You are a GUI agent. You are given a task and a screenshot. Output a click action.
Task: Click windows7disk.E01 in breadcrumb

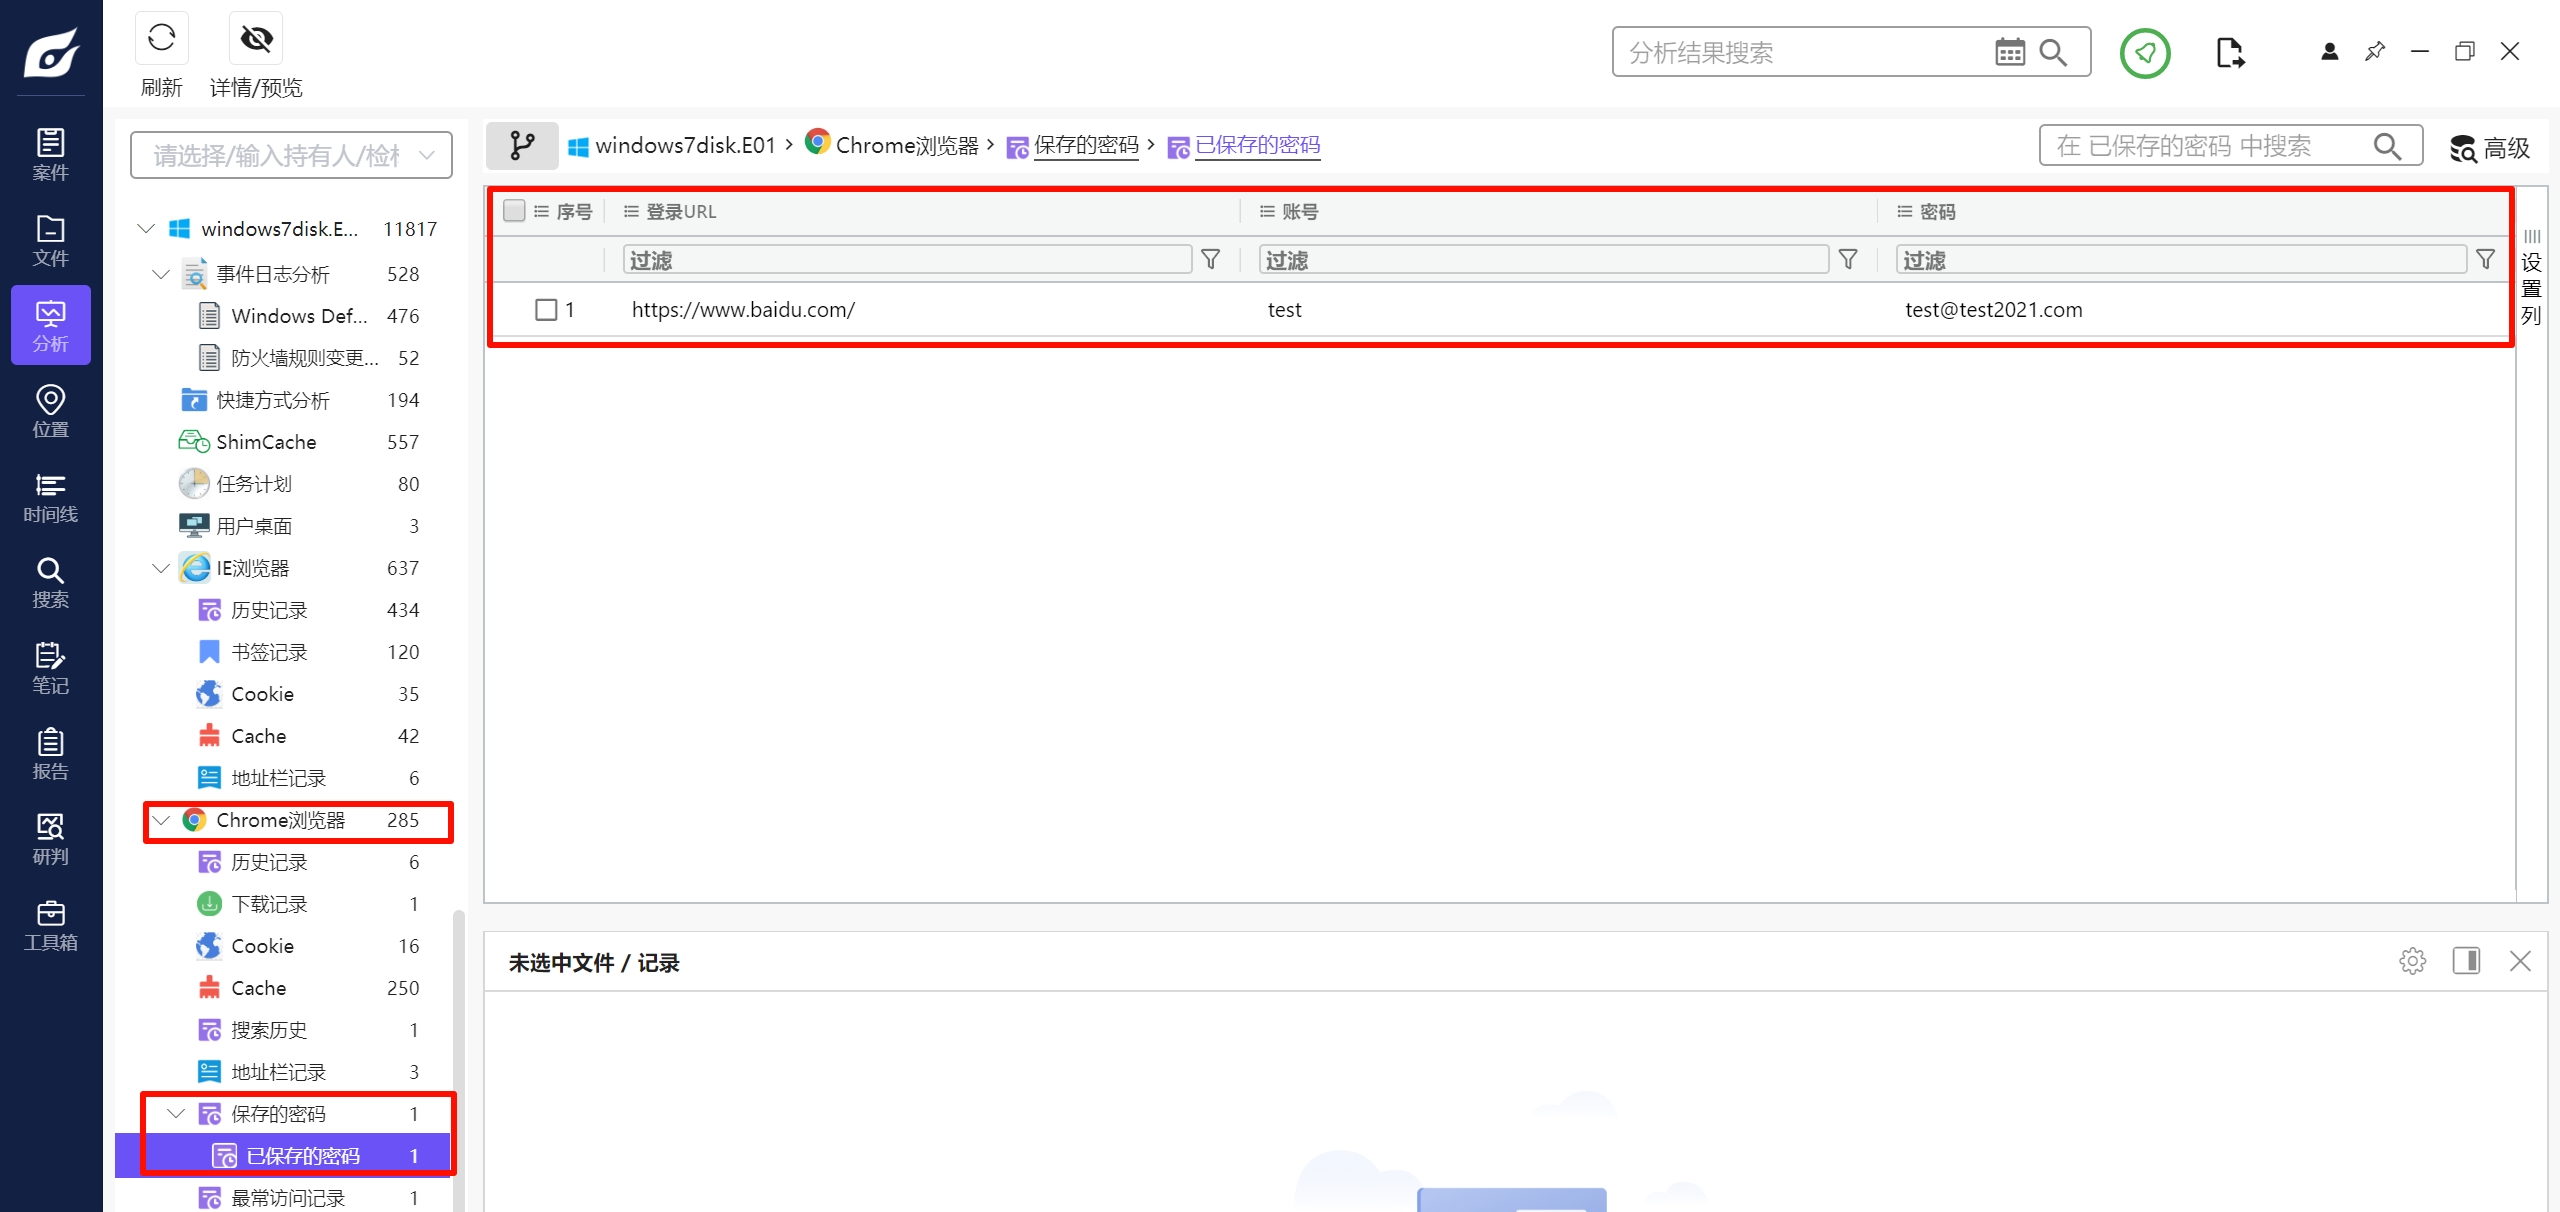click(685, 146)
